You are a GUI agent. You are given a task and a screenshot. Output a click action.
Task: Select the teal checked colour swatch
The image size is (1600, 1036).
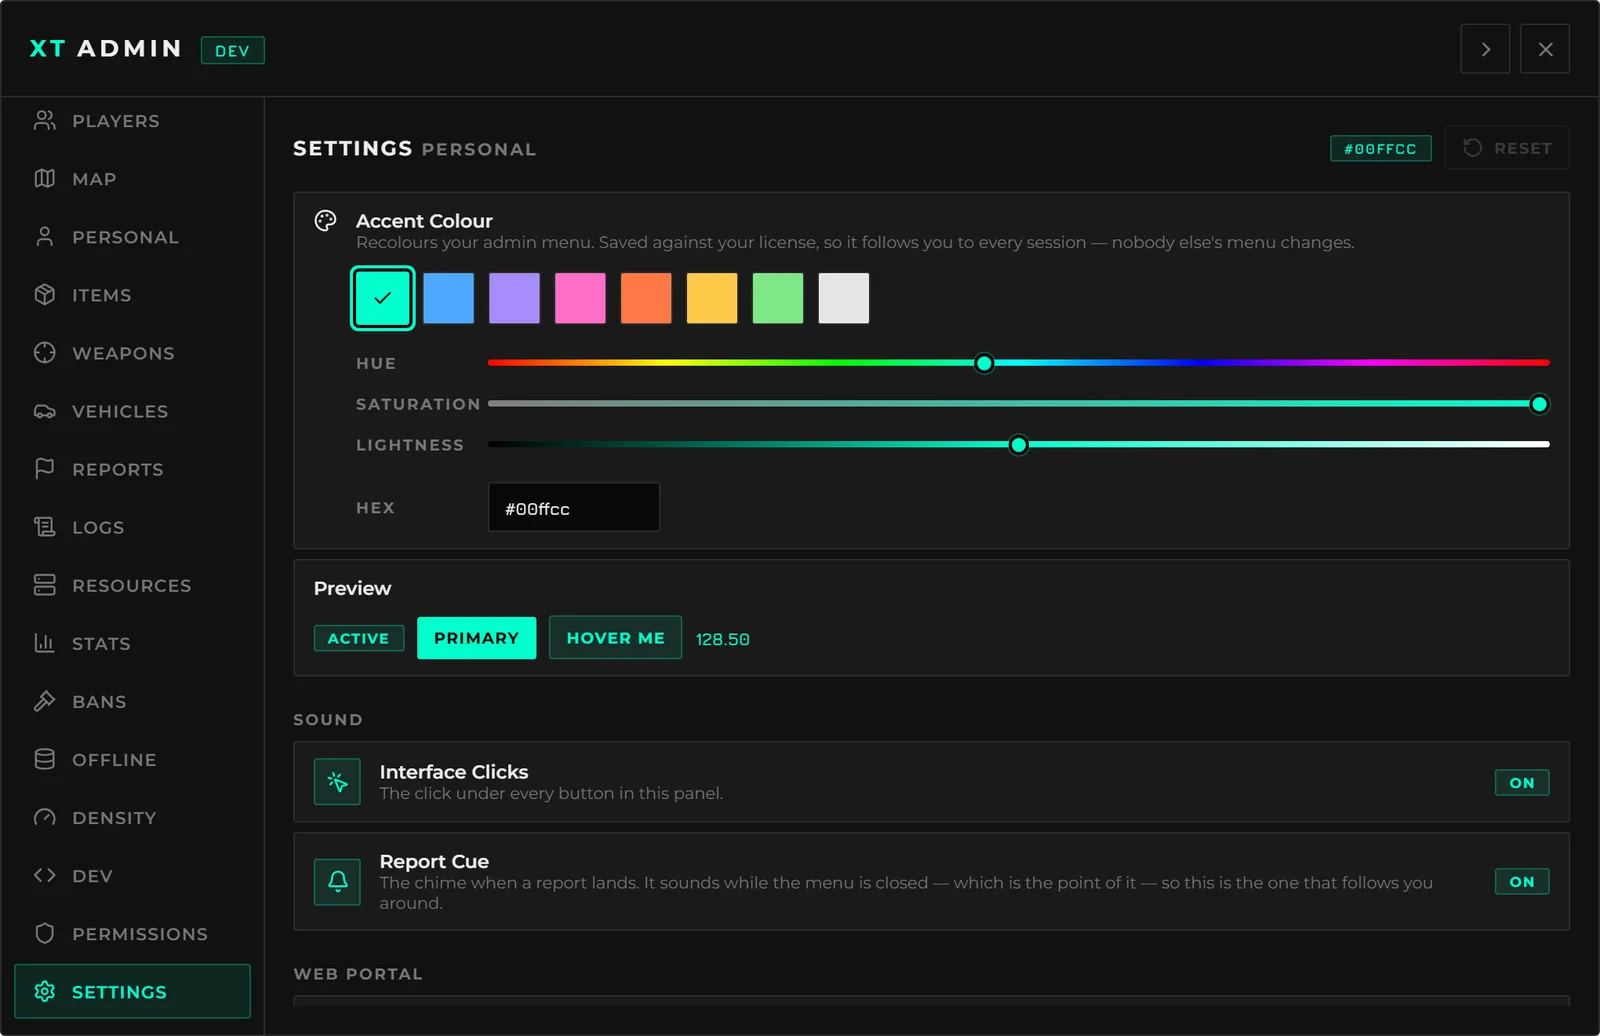(382, 298)
